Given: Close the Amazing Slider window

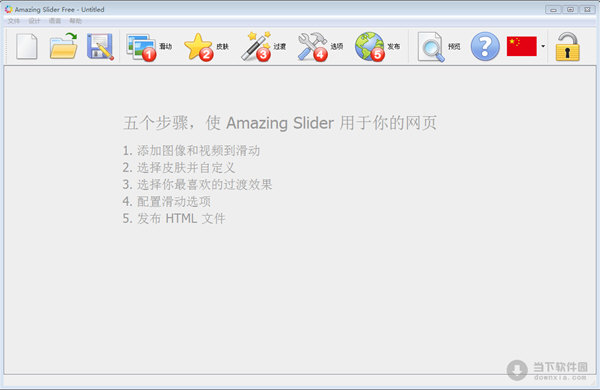Looking at the screenshot, I should [x=587, y=10].
